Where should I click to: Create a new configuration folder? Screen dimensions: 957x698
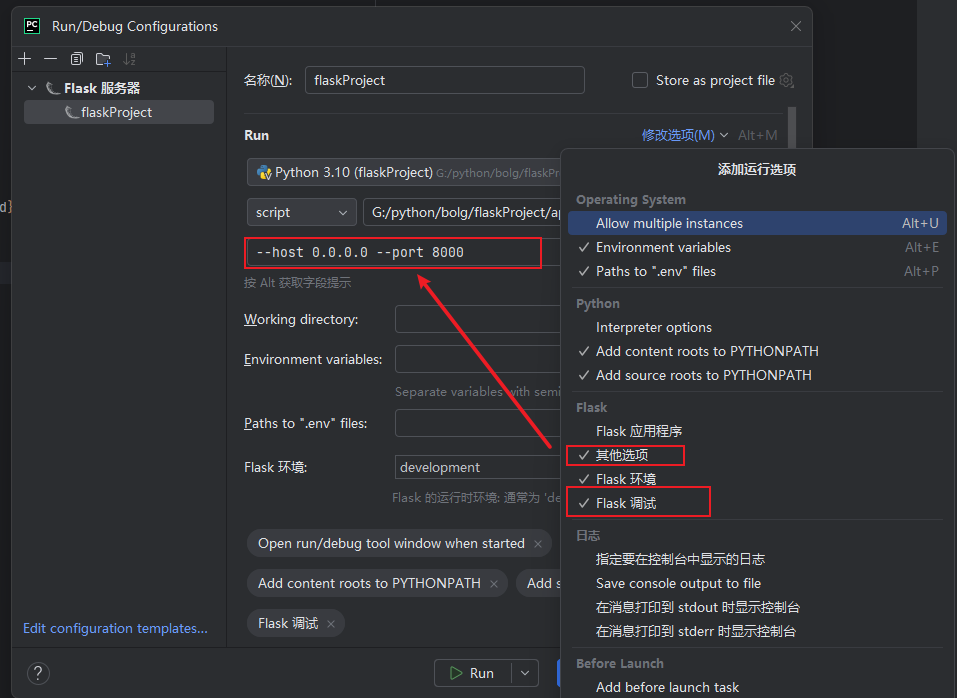tap(103, 58)
